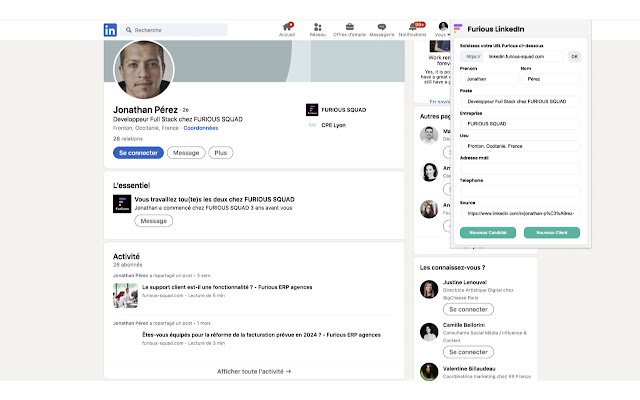This screenshot has height=400, width=640.
Task: Click the https:// prefix label
Action: point(473,56)
